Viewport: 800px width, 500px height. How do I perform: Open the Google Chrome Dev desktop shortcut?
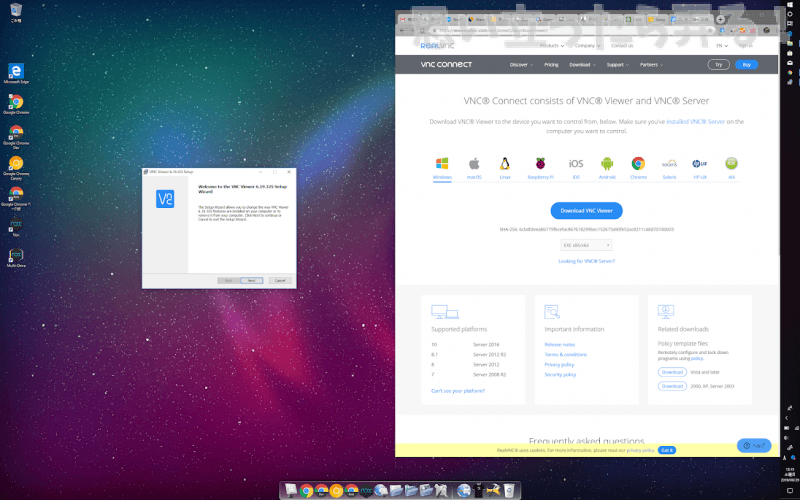point(16,135)
